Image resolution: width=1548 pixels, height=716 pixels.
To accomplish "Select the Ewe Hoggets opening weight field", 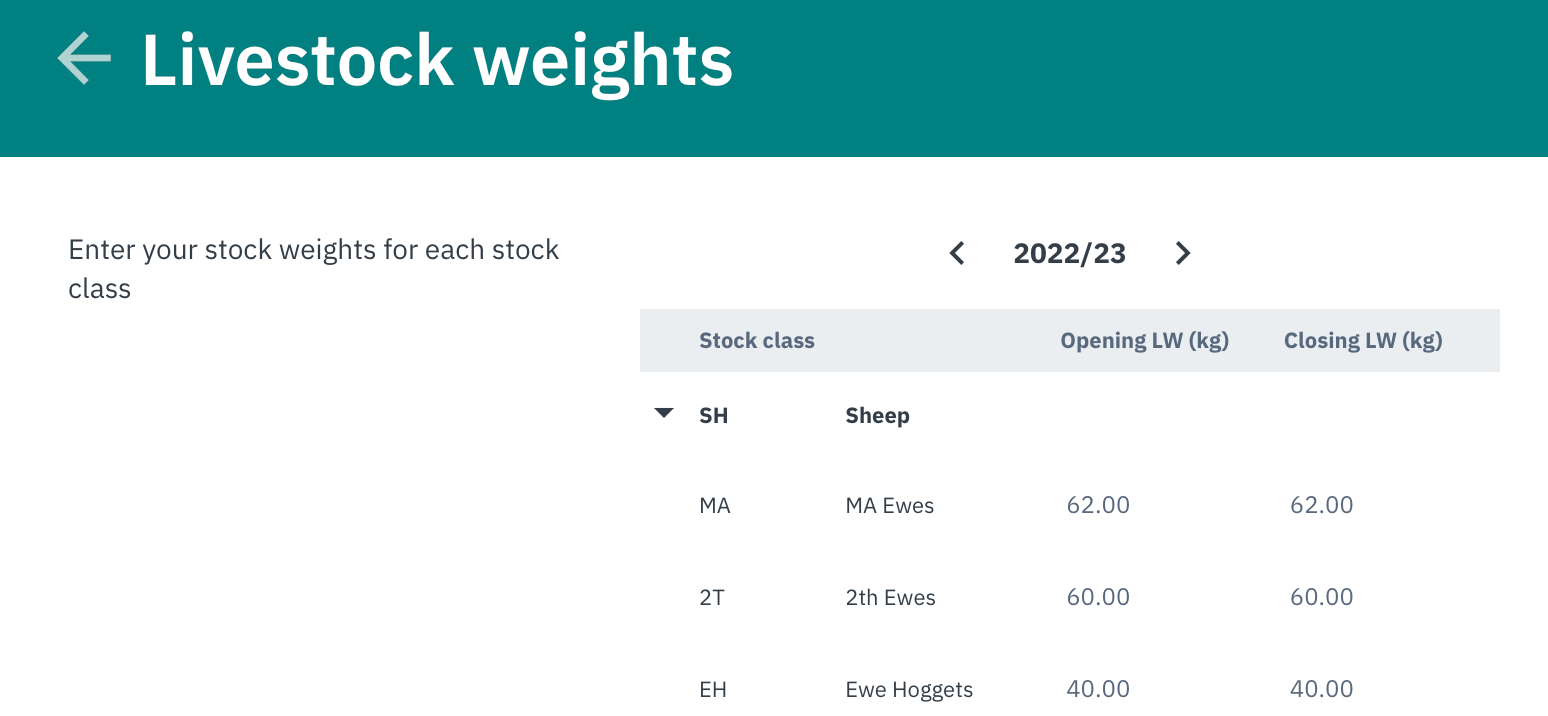I will [x=1098, y=689].
